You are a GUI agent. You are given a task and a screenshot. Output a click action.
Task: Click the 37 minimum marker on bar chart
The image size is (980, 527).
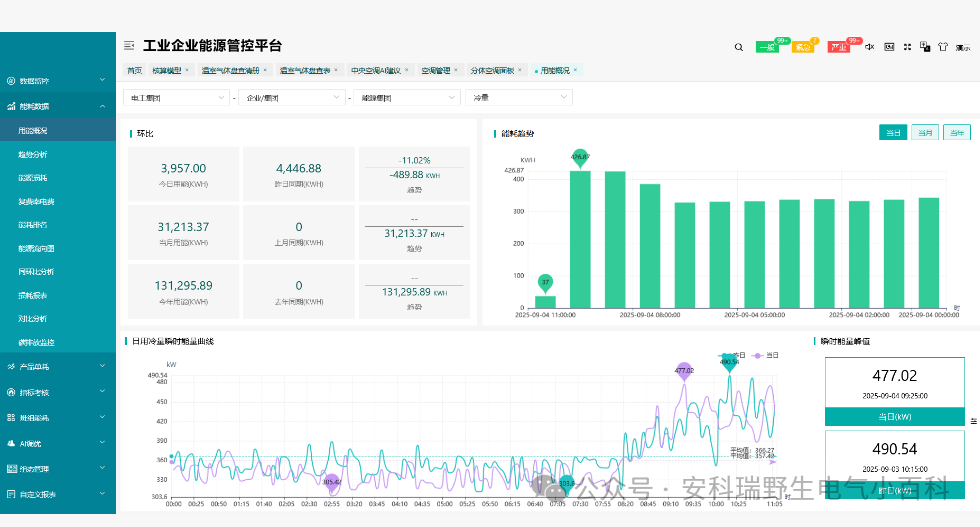546,283
